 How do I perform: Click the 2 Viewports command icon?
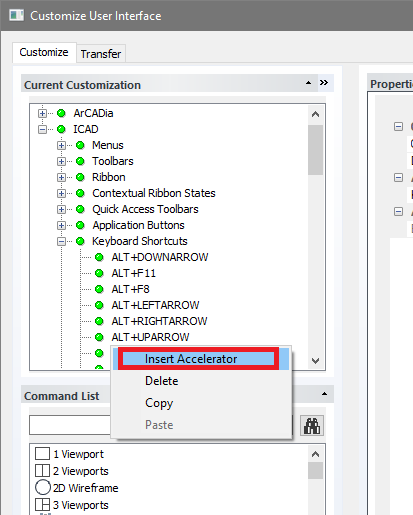[x=42, y=471]
